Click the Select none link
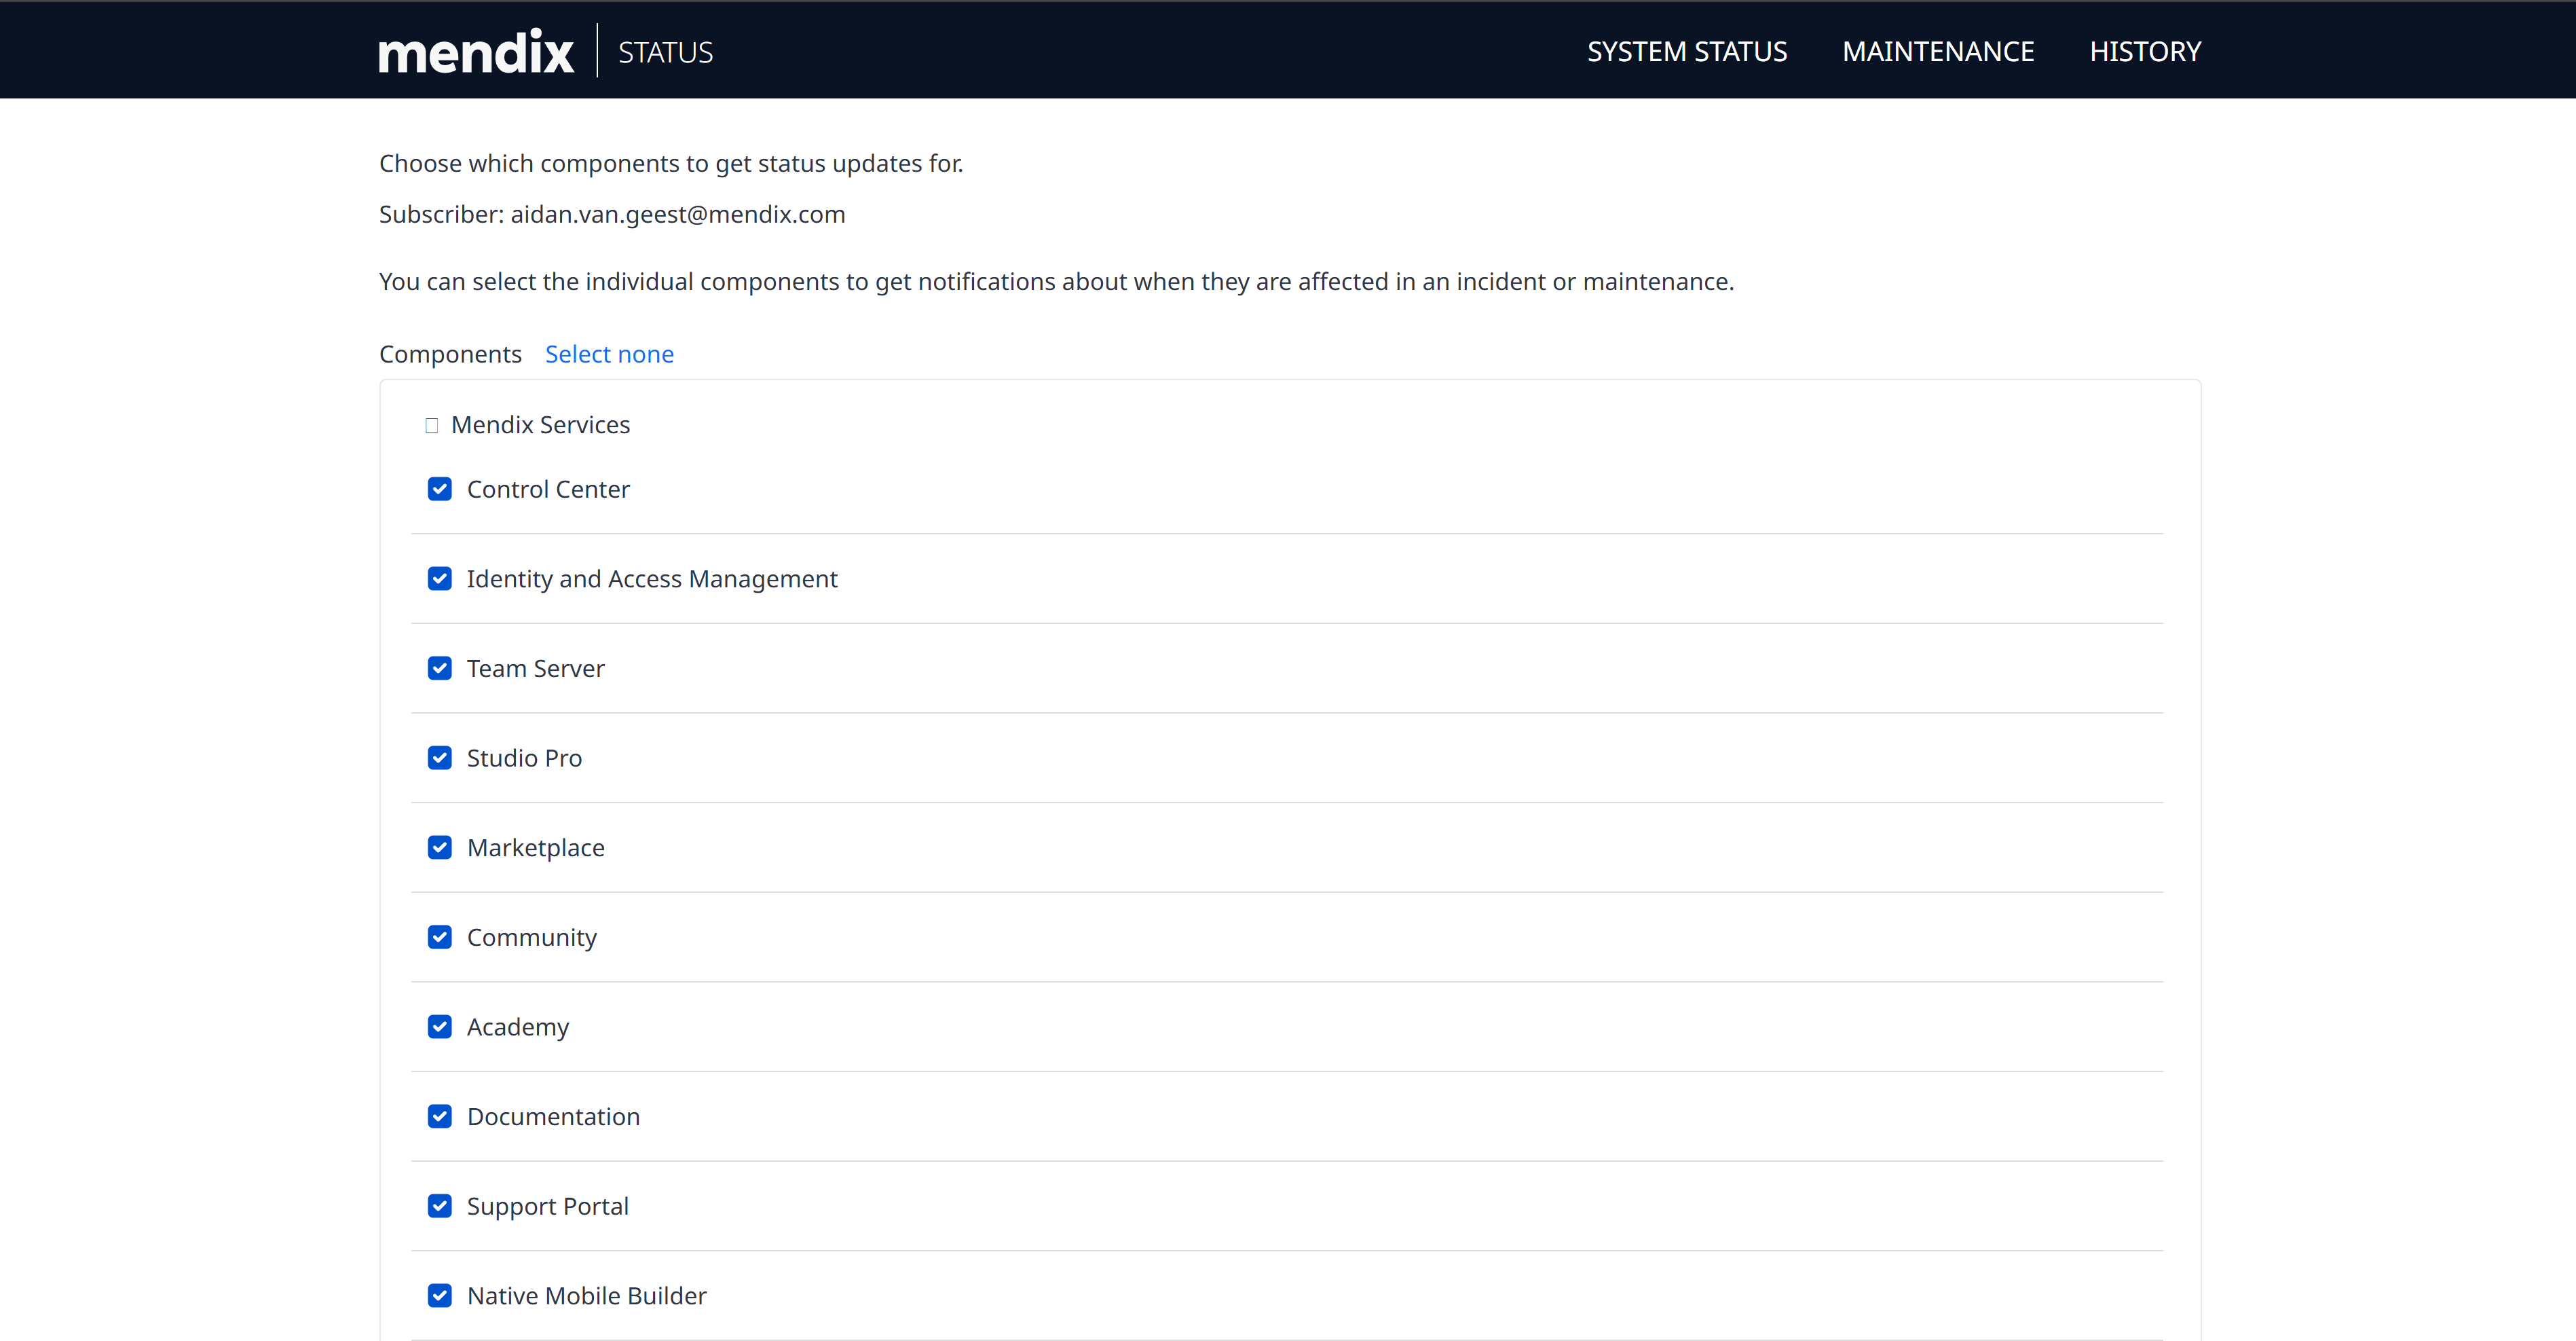Viewport: 2576px width, 1341px height. [609, 354]
